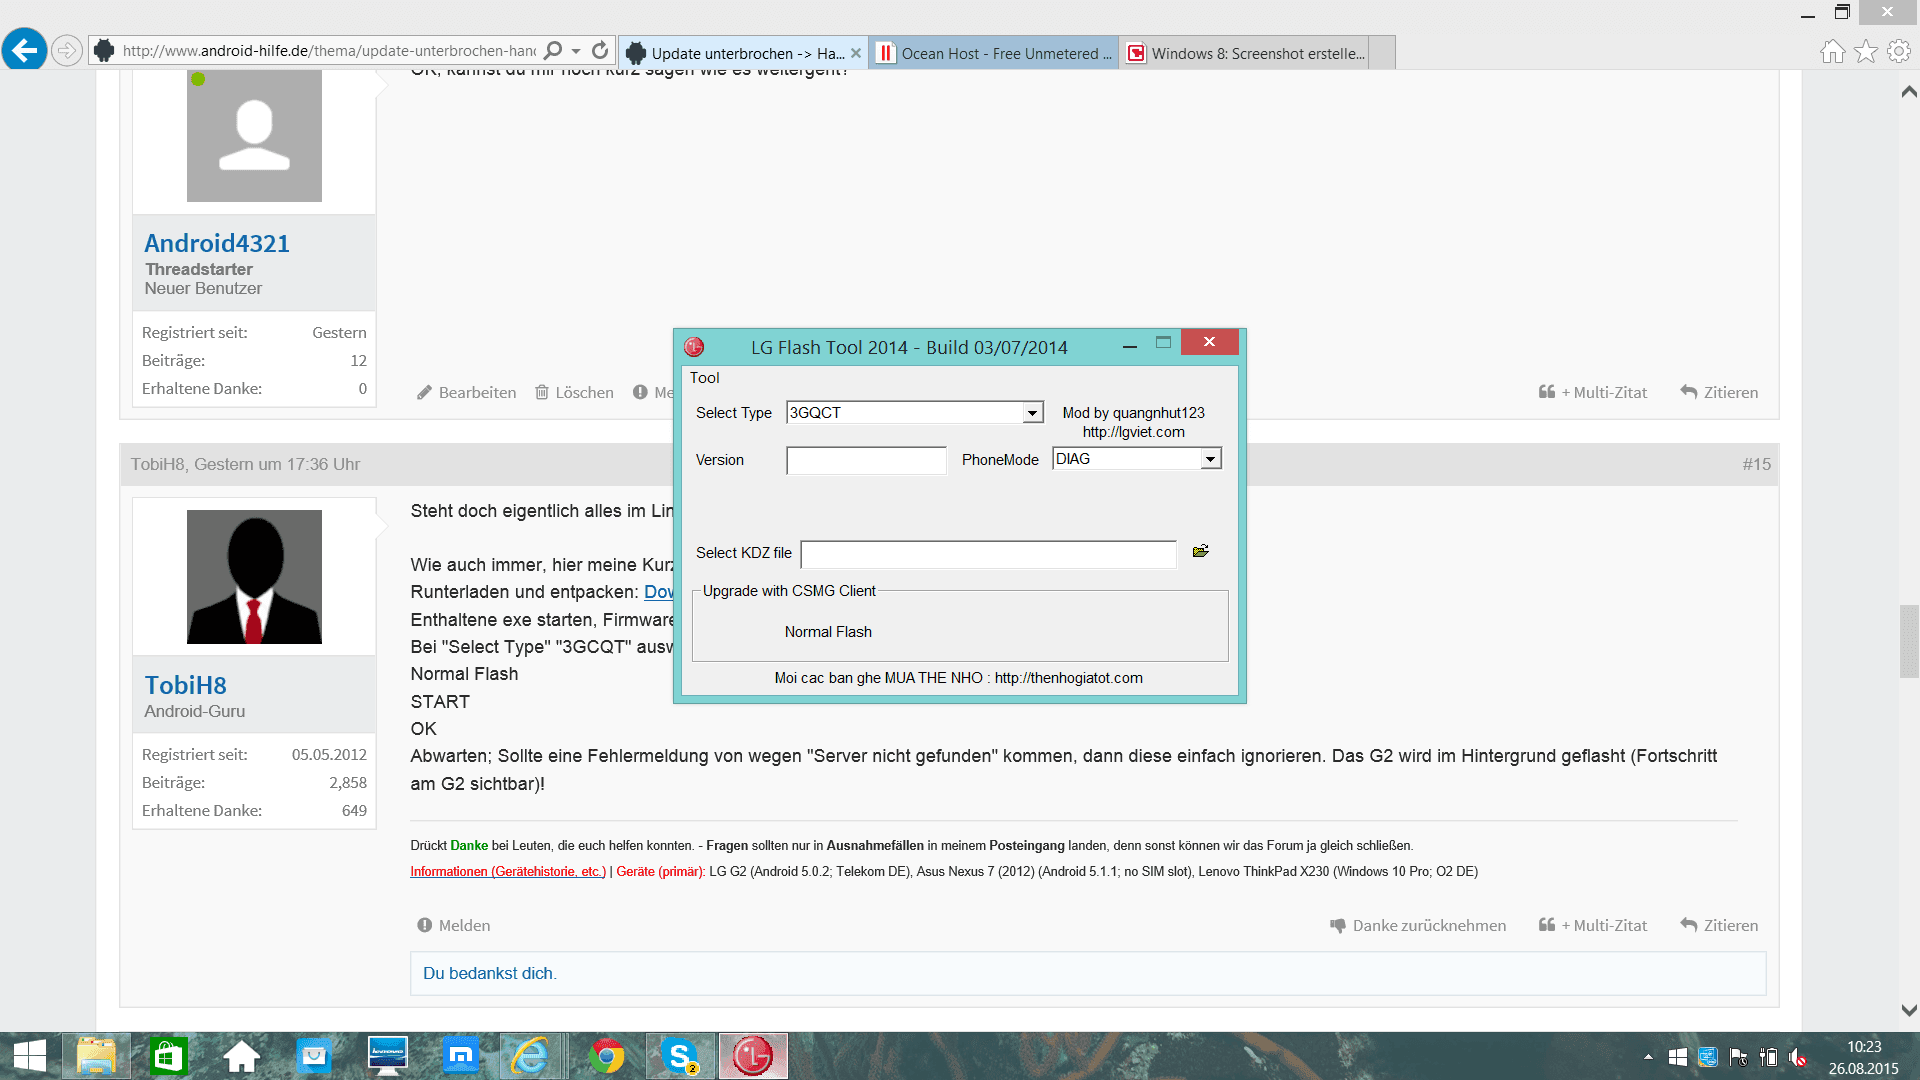Click Zitieren on TobiH8's post
Screen dimensions: 1920x1080
1720,925
